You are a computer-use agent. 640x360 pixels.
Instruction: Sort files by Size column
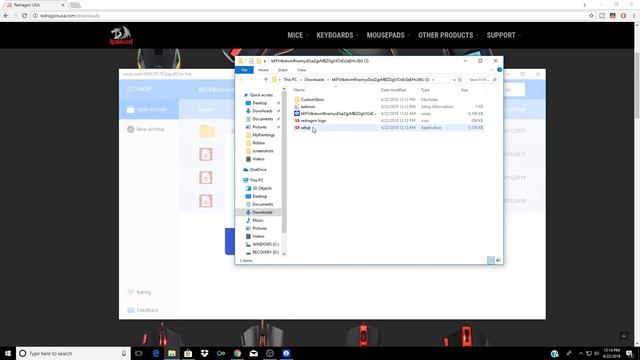point(464,90)
